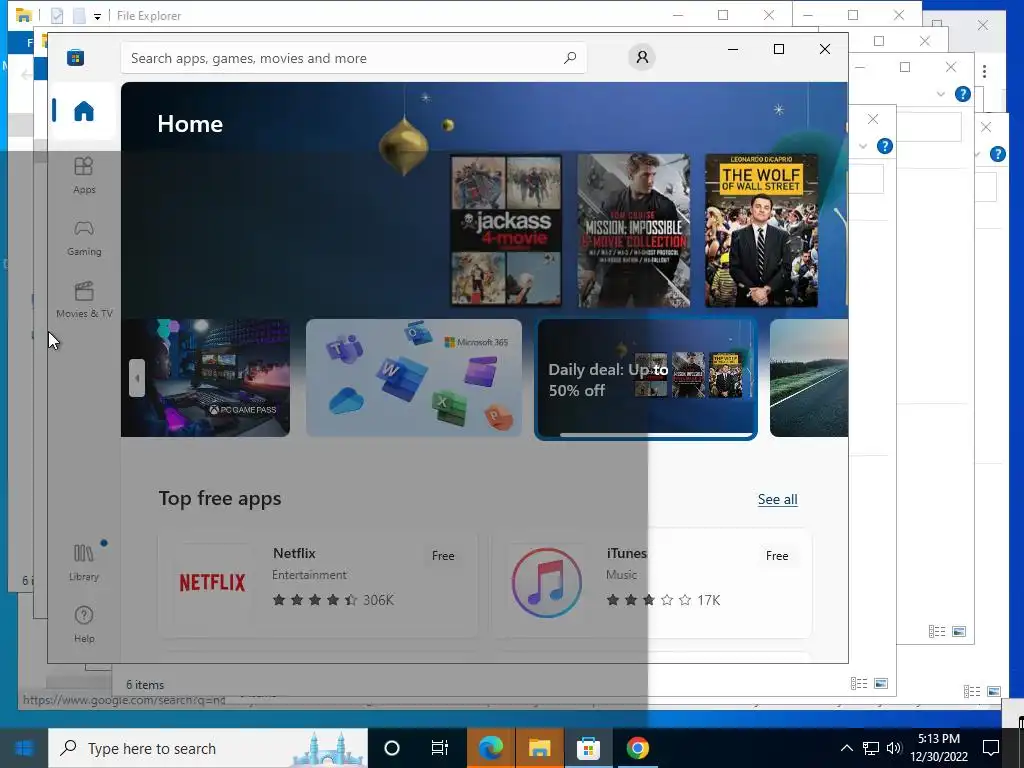Screen dimensions: 1024x768
Task: Click the File Explorer folder title icon
Action: (x=24, y=14)
